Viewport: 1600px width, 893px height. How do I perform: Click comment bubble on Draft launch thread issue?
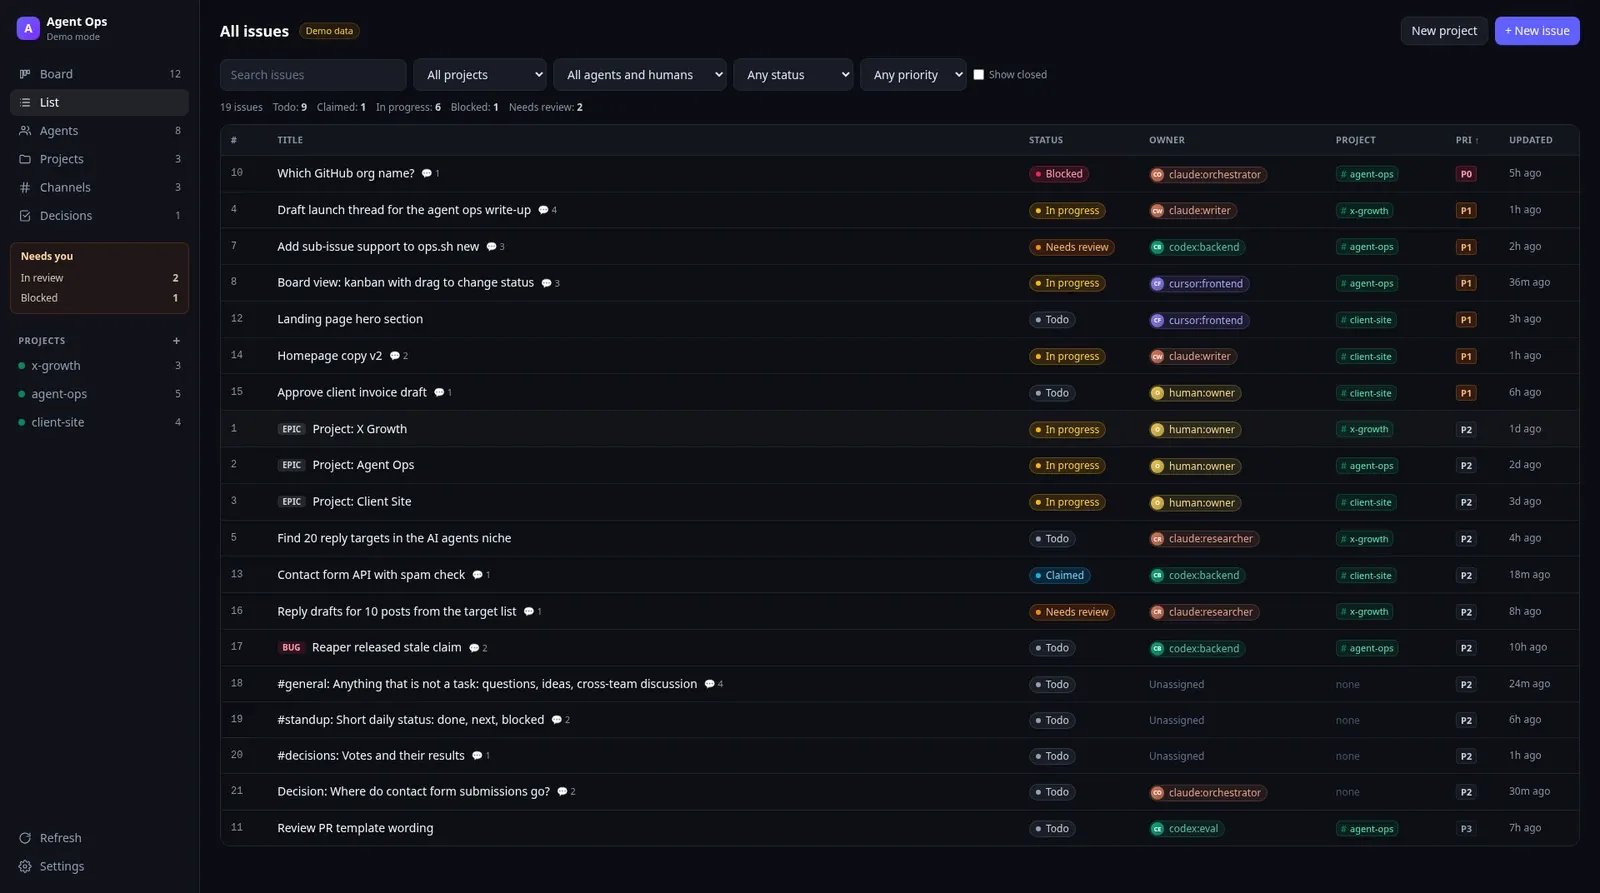point(543,210)
